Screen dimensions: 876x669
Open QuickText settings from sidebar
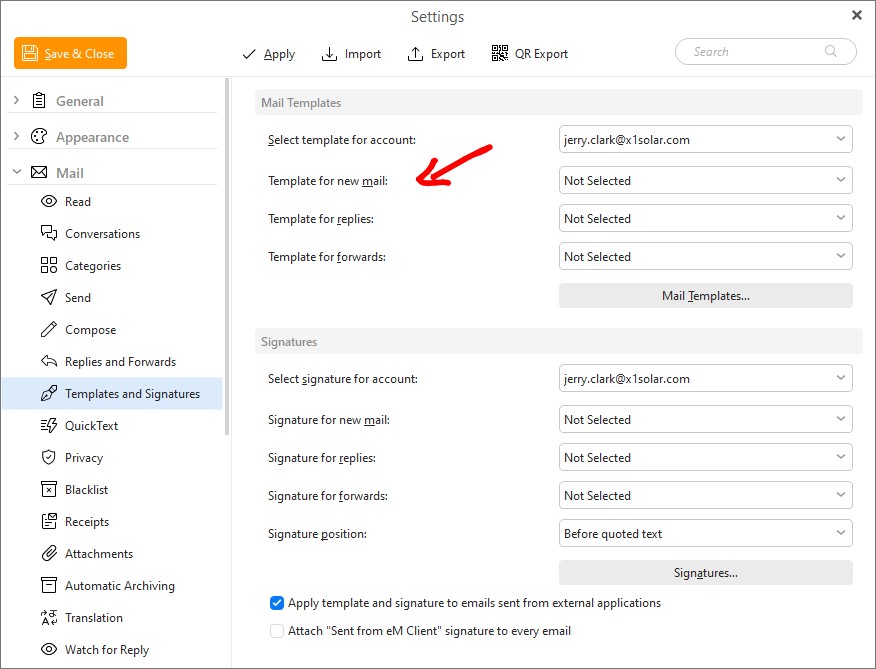click(x=91, y=426)
